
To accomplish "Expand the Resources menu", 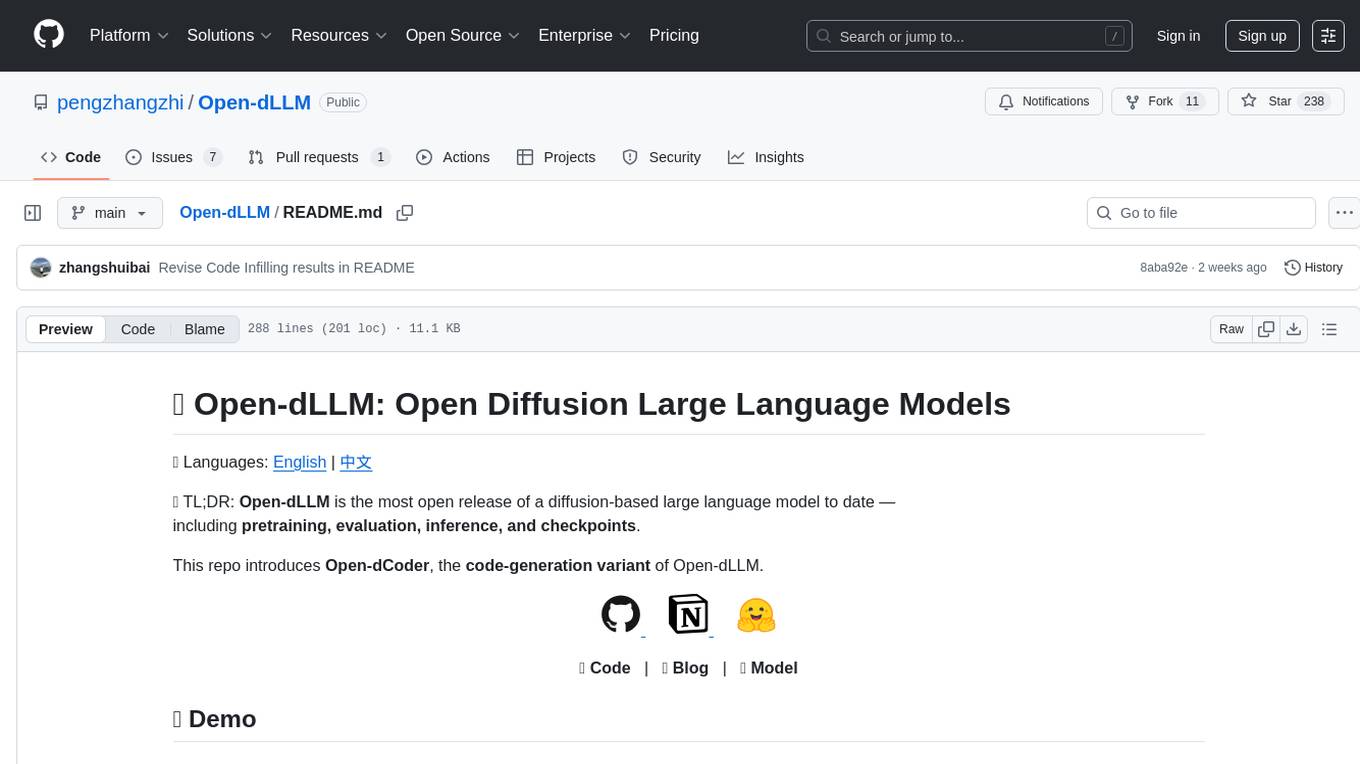I will pyautogui.click(x=339, y=35).
